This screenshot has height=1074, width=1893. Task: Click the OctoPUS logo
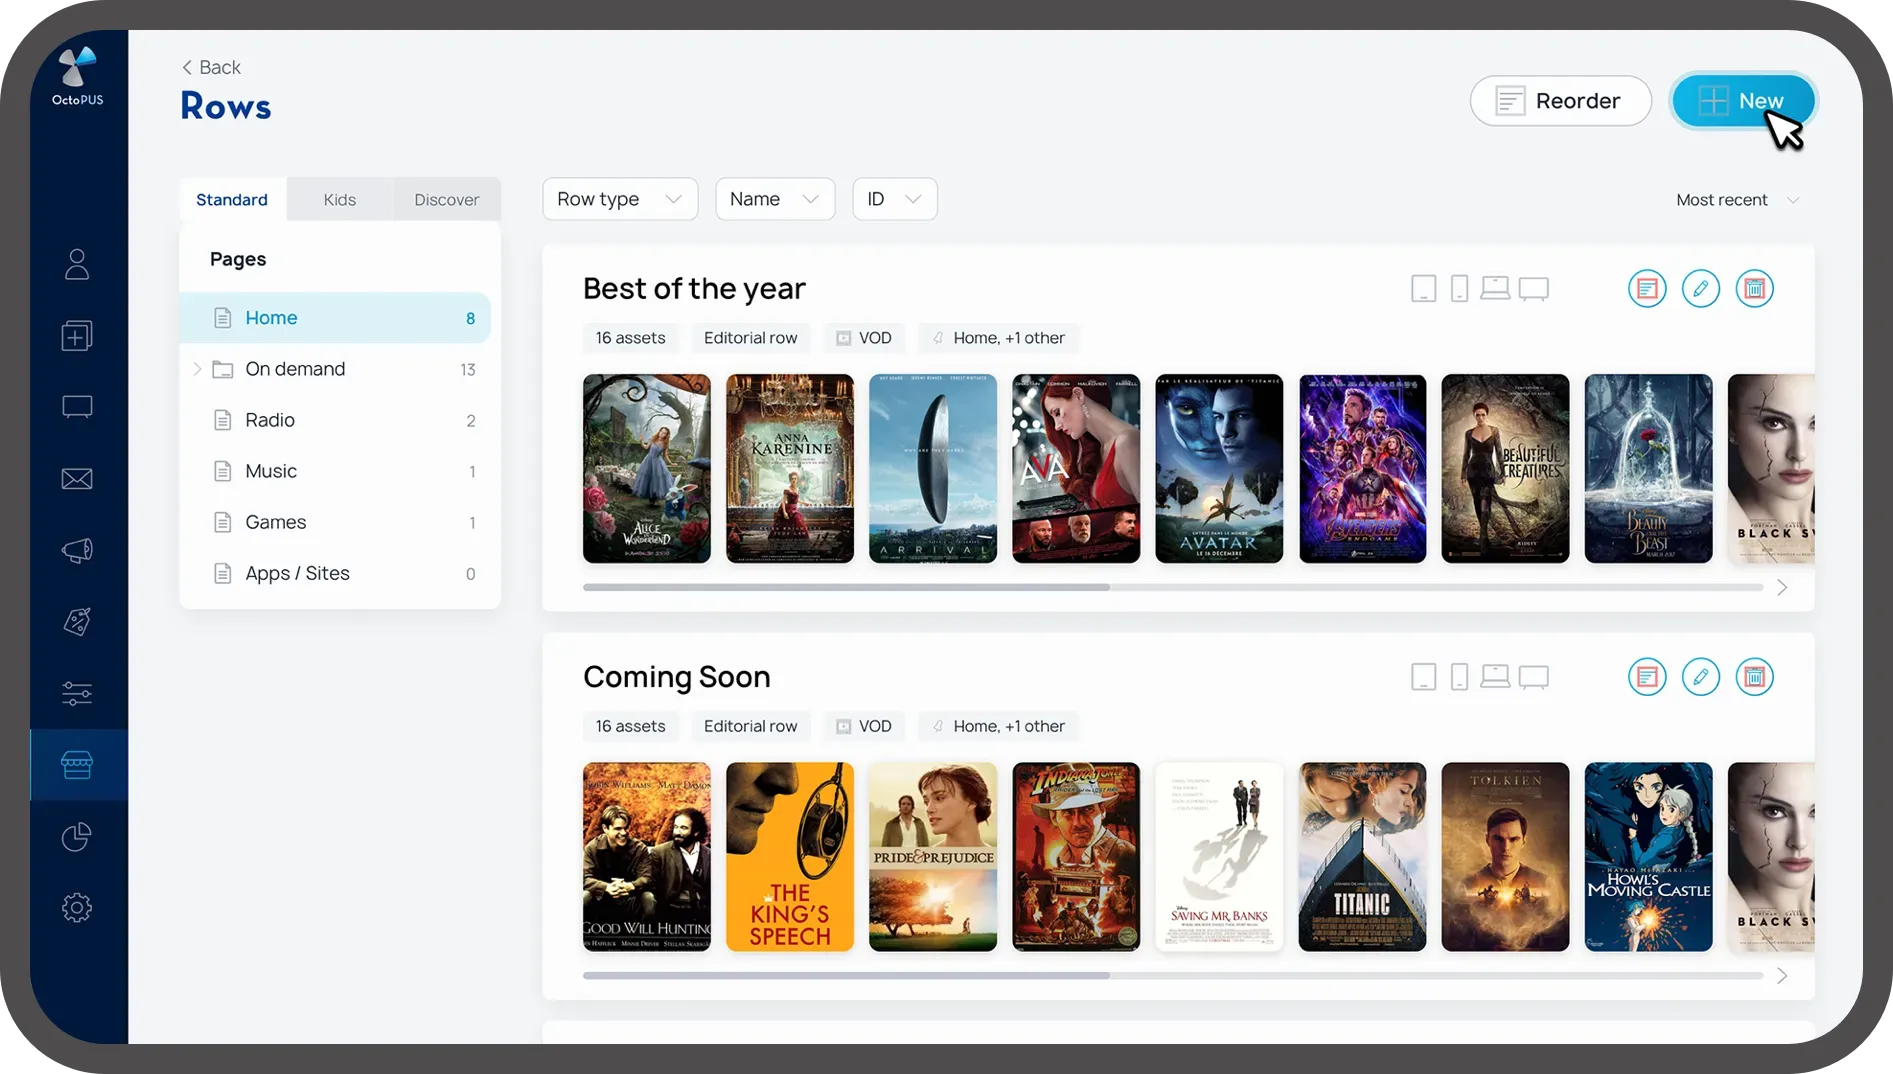tap(78, 76)
